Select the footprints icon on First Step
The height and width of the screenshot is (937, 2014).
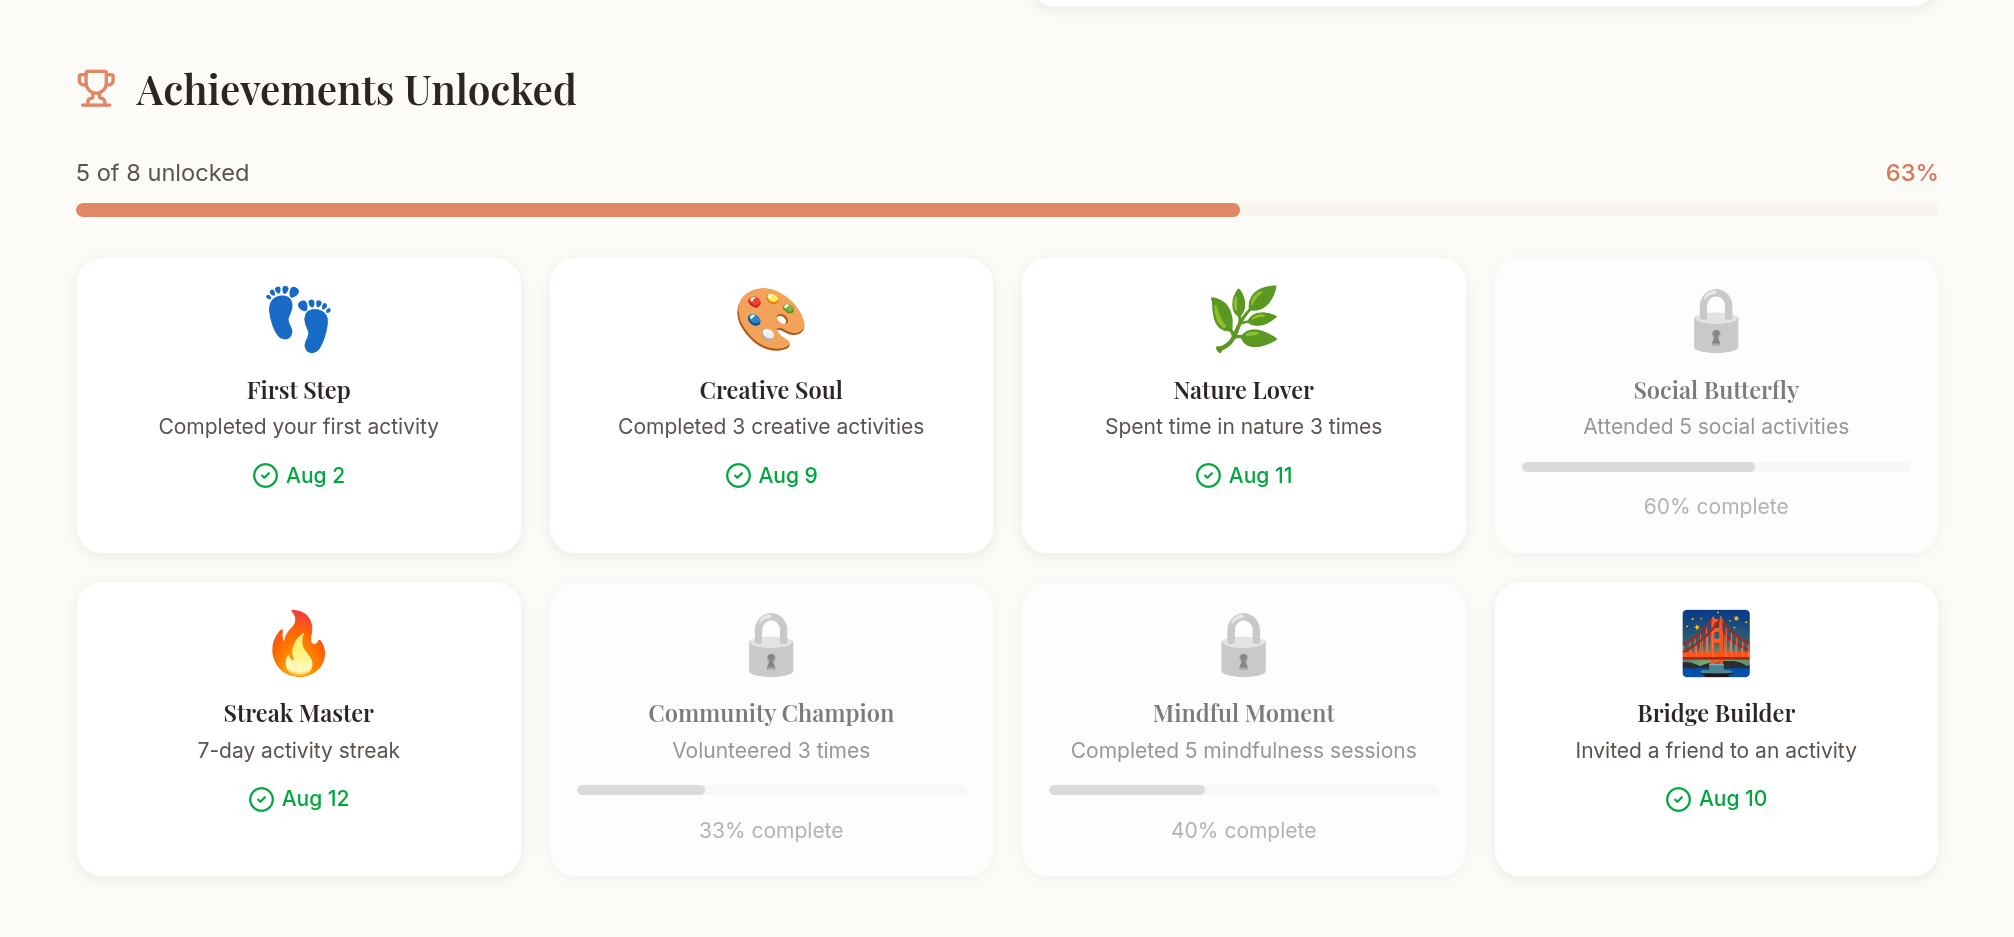coord(298,320)
